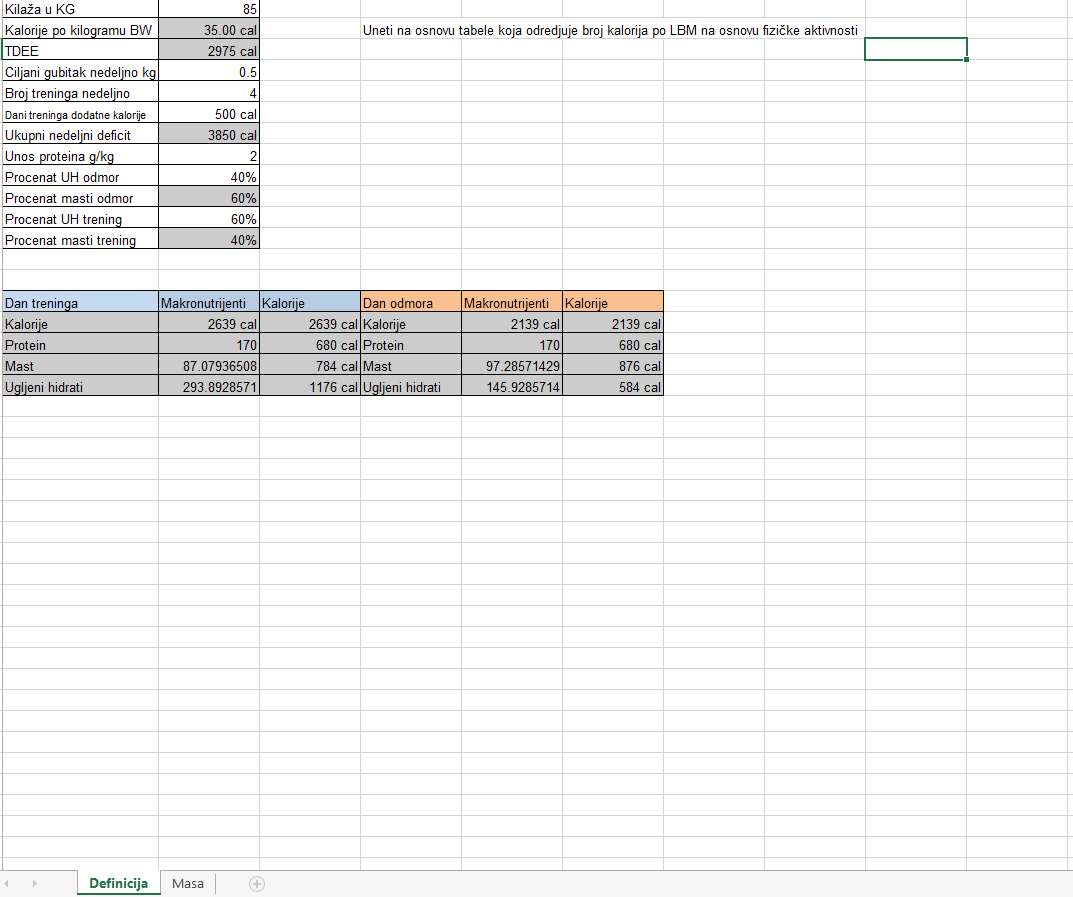Select the Kilaža u KG label cell

tap(80, 9)
